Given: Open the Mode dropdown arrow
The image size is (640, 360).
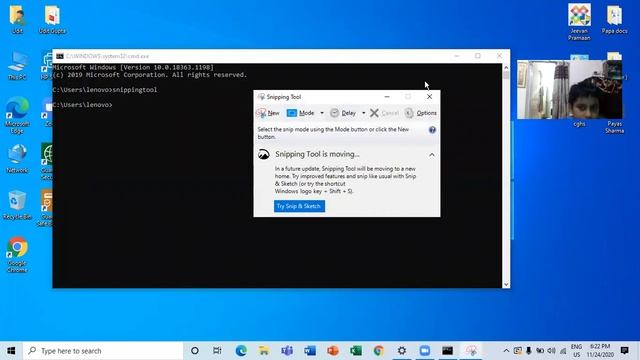Looking at the screenshot, I should (x=322, y=113).
